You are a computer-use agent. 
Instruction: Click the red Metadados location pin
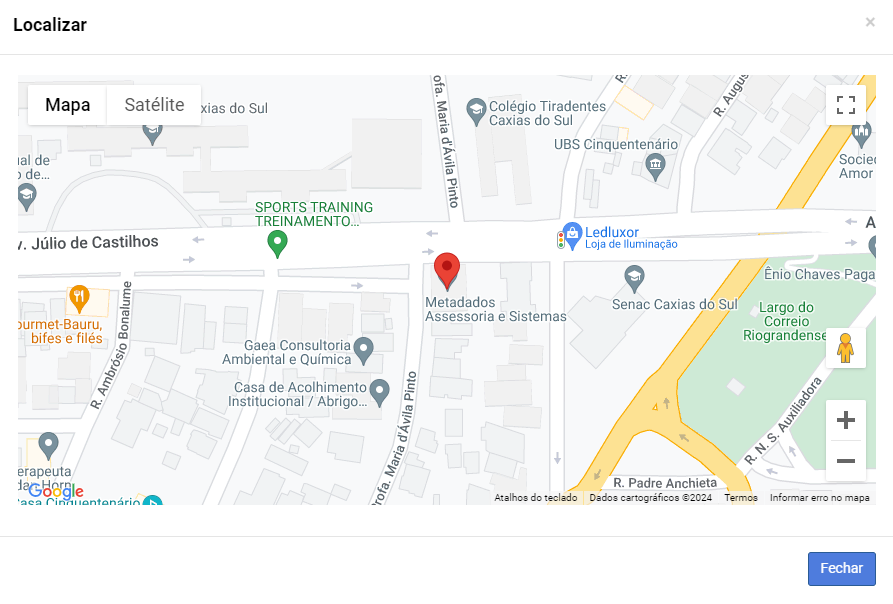pyautogui.click(x=446, y=271)
